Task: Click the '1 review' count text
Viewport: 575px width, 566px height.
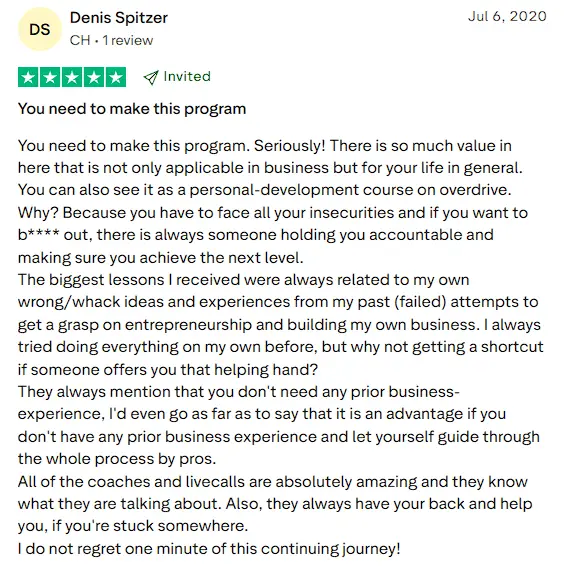Action: (x=128, y=40)
